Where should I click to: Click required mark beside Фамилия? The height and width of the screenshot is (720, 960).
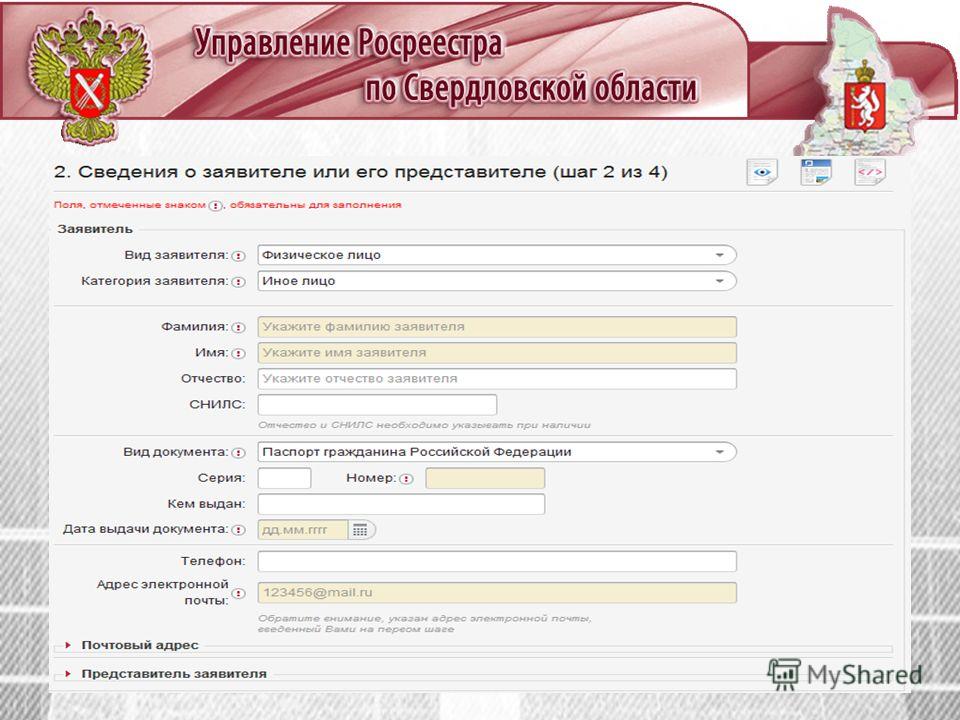point(239,328)
